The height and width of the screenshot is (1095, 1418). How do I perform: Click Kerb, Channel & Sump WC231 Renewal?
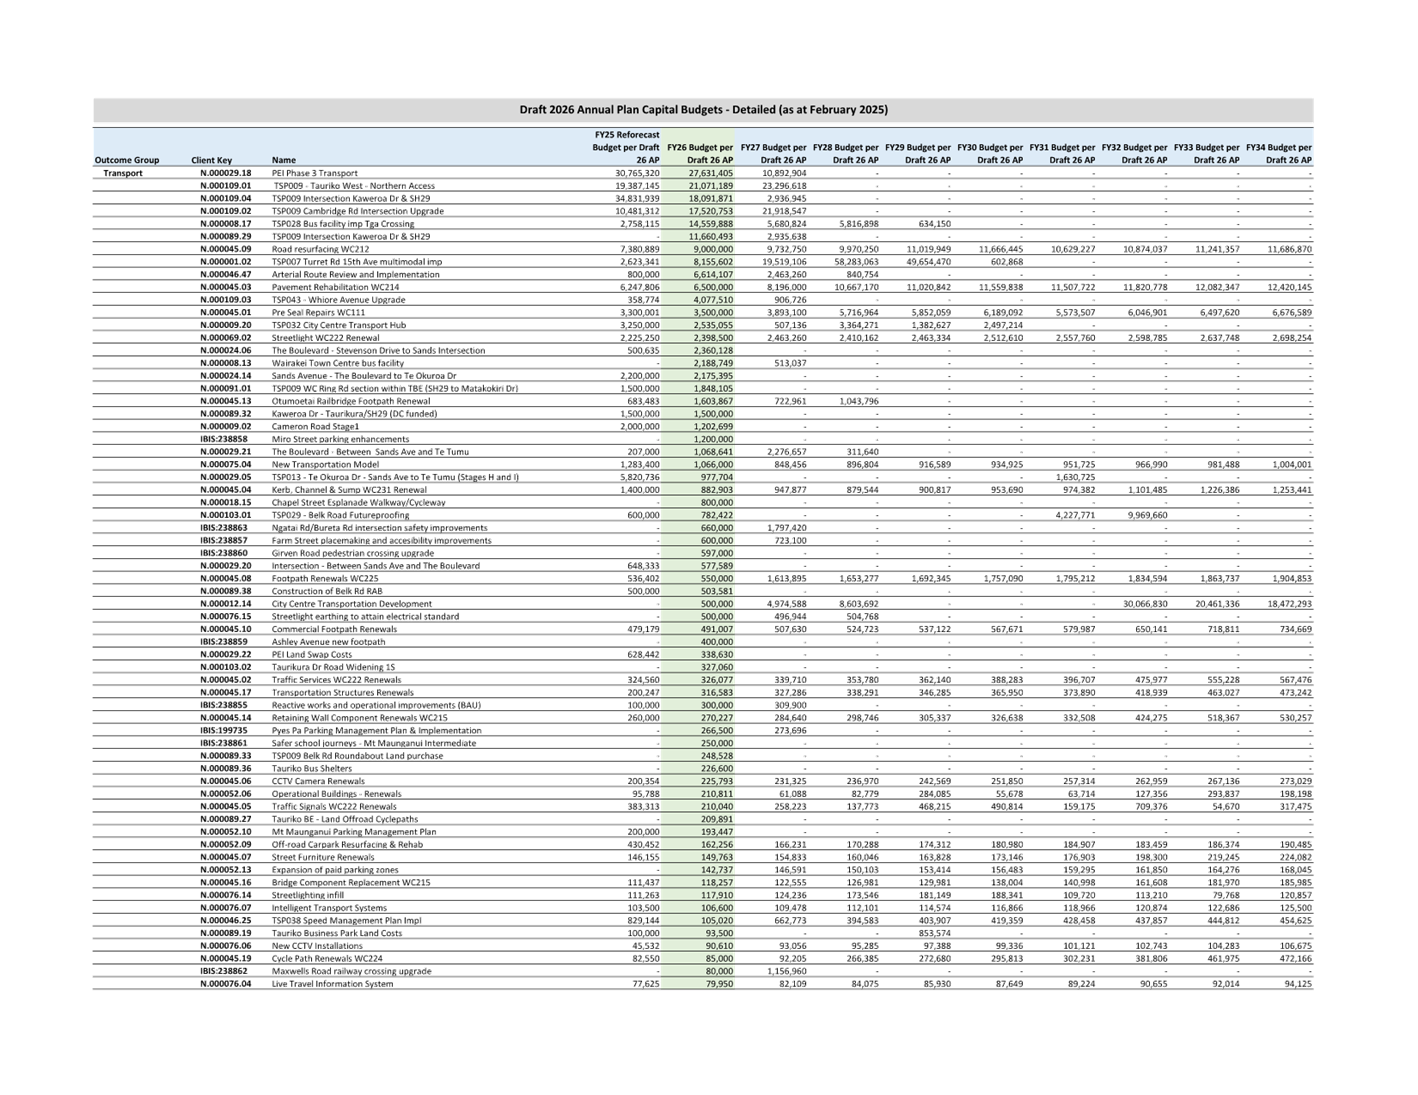click(x=347, y=490)
